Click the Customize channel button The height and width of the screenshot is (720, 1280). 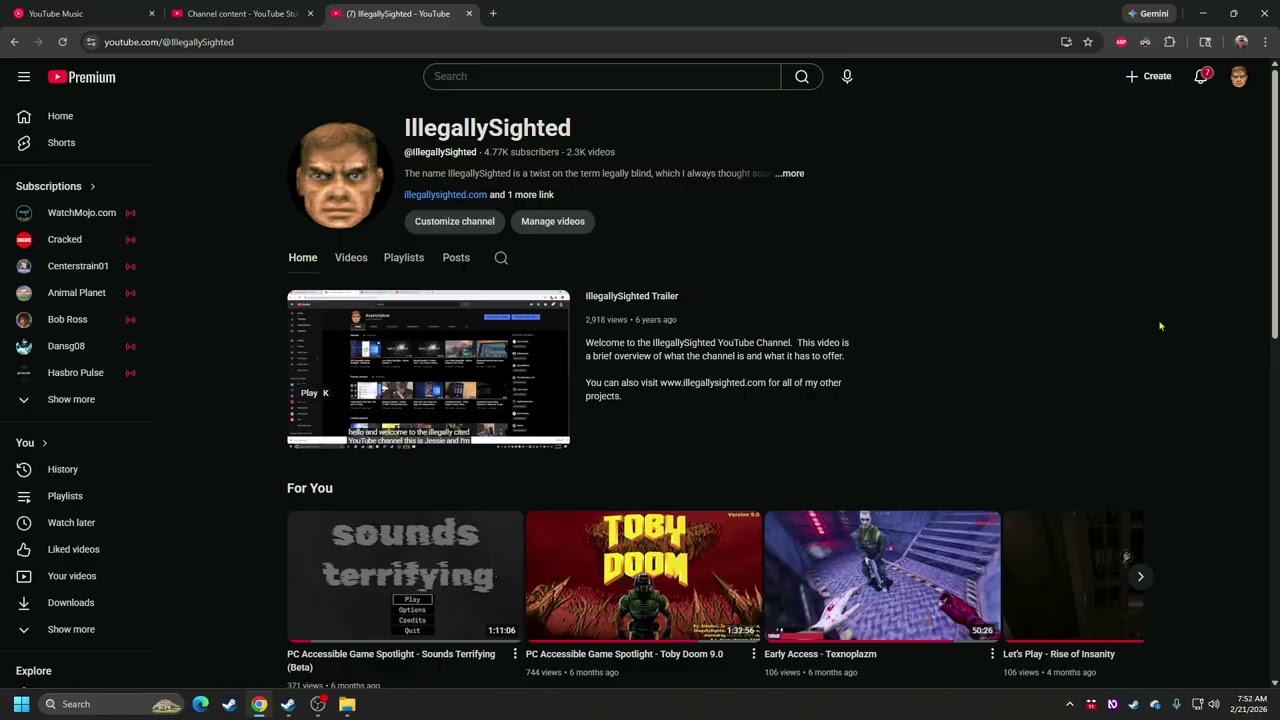(455, 222)
